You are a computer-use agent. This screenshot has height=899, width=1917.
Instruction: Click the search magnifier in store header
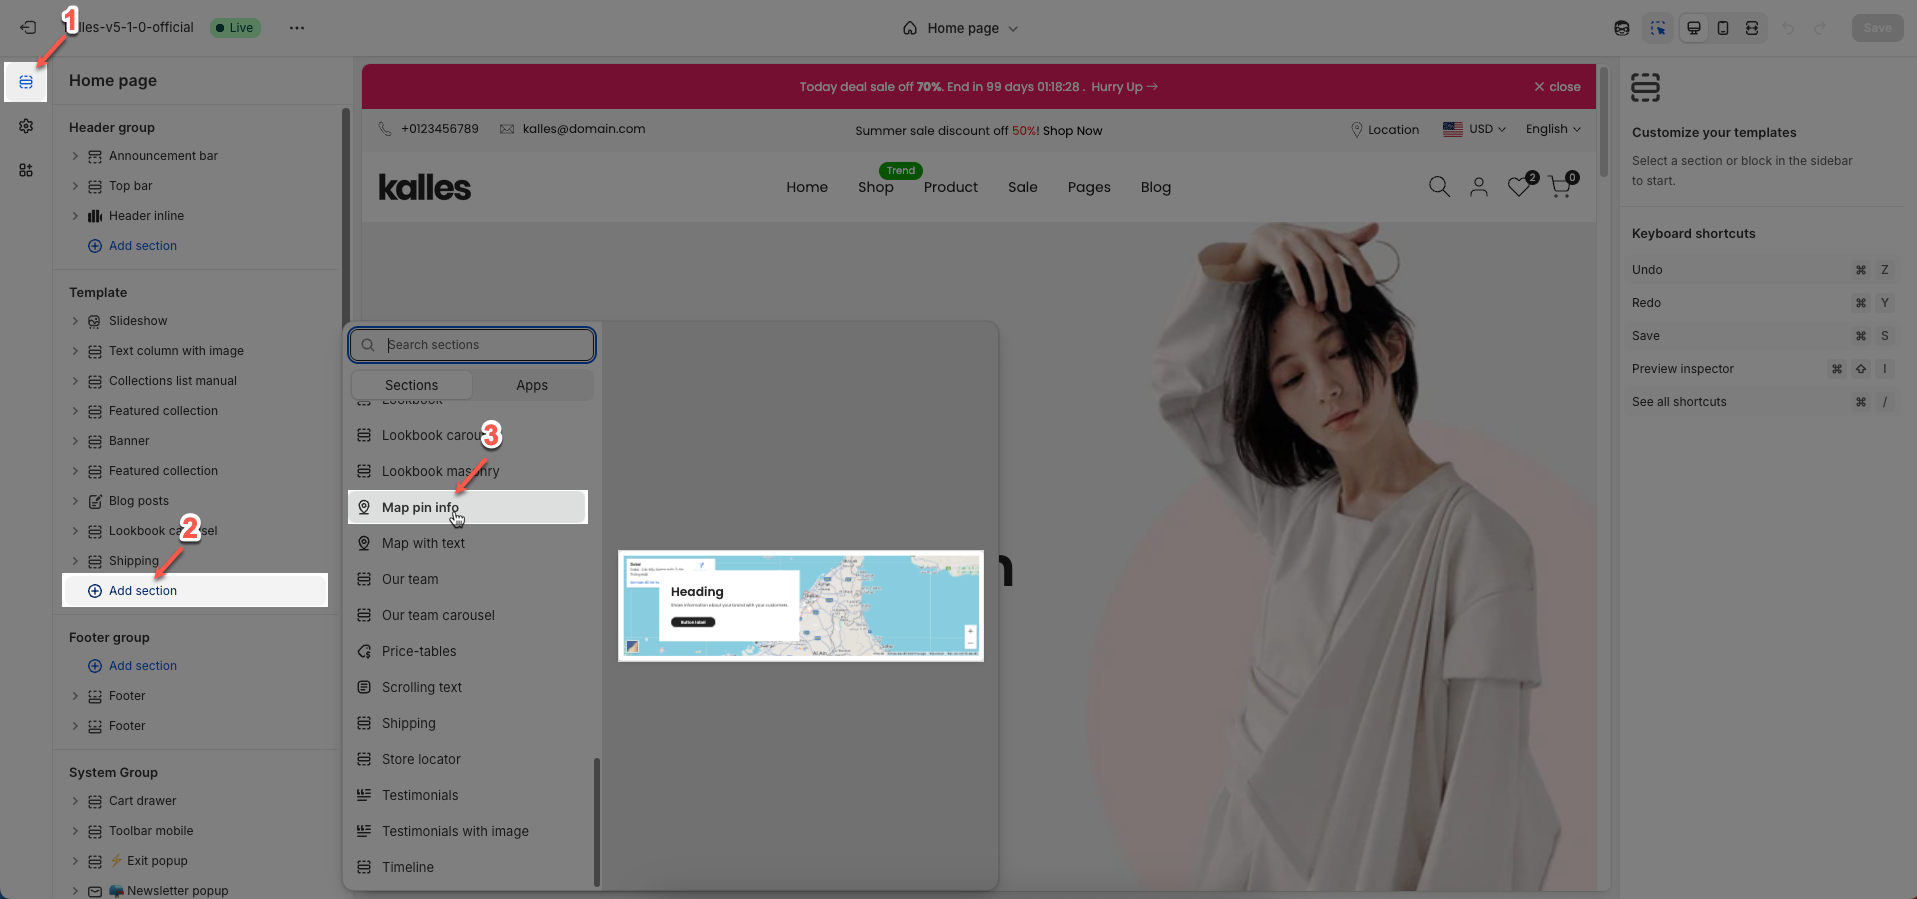coord(1439,187)
